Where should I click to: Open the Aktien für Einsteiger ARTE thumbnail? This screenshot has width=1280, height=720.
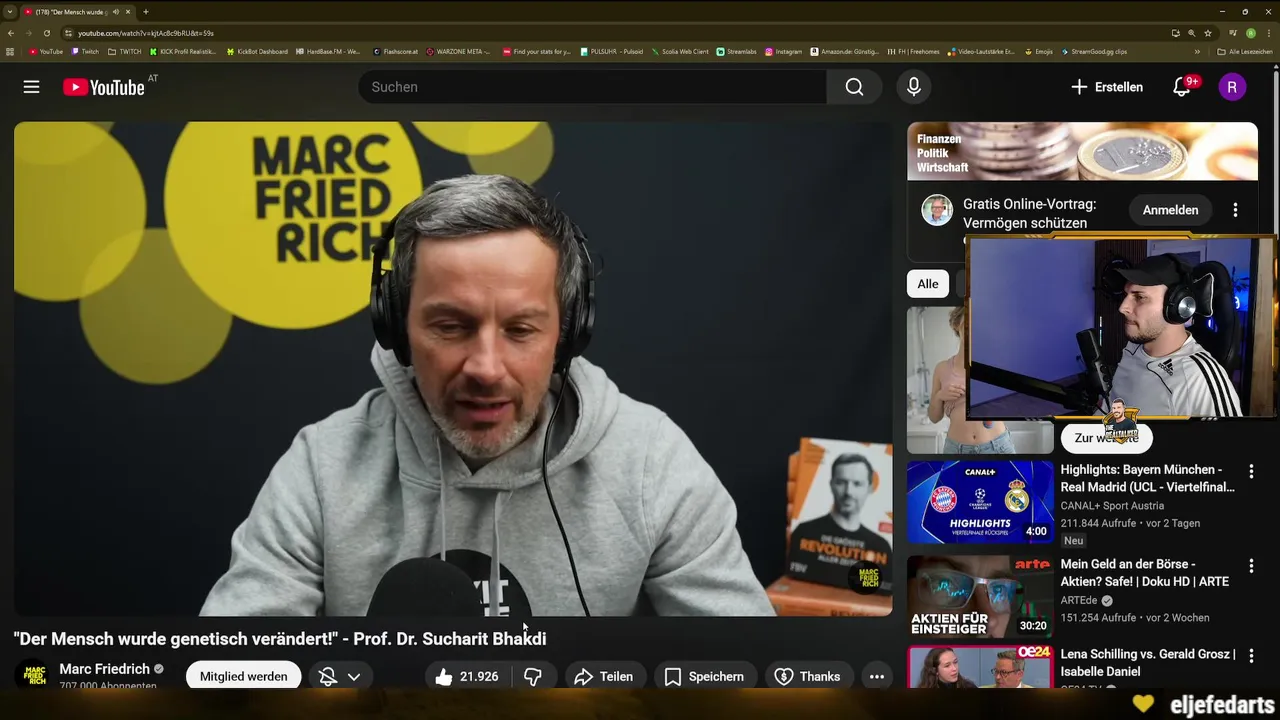click(980, 597)
